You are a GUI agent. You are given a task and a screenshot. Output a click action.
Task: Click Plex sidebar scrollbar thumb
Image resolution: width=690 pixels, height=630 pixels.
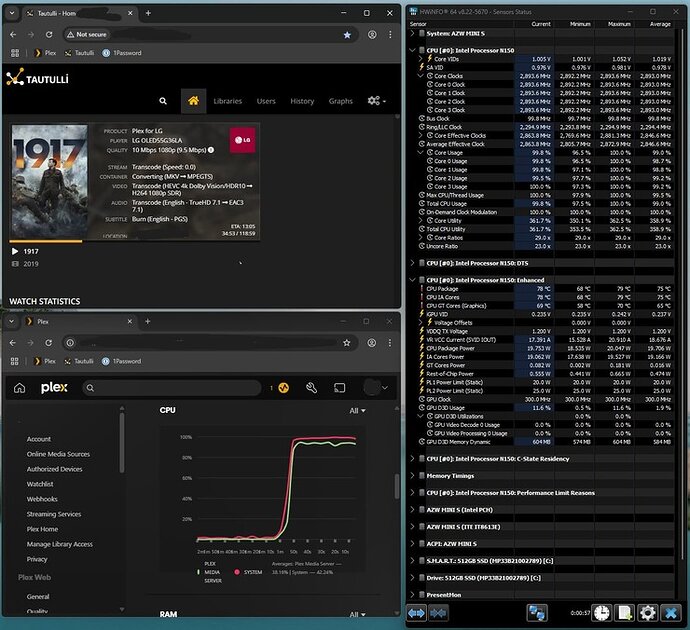[122, 442]
